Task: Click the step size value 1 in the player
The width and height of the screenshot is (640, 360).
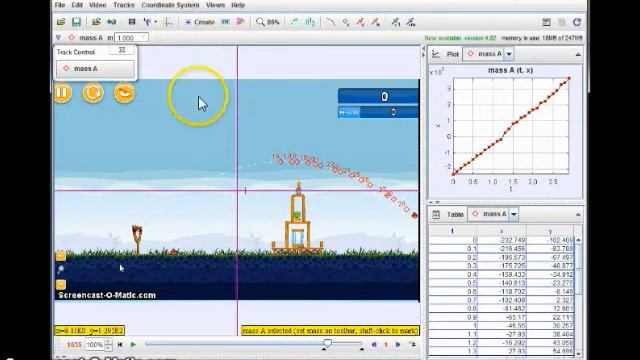Action: point(386,345)
